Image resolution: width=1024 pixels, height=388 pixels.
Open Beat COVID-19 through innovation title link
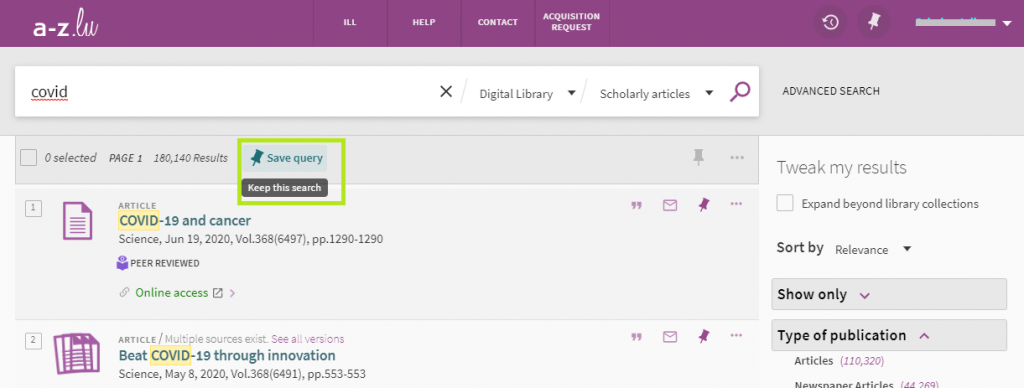pos(227,356)
